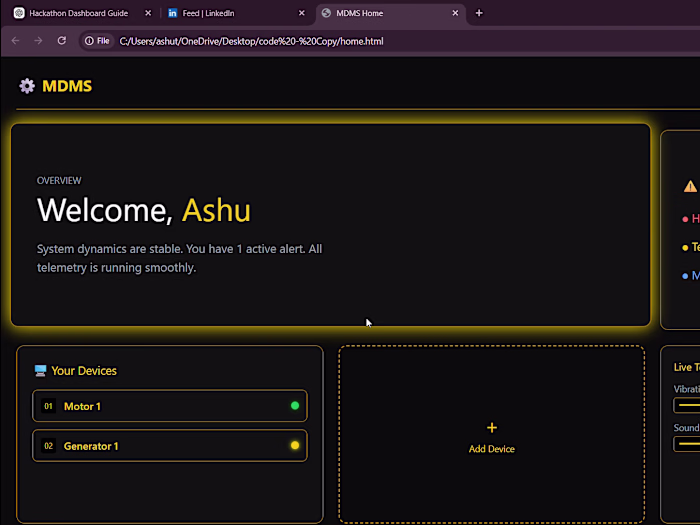Close the Feed | LinkedIn tab
This screenshot has height=525, width=700.
[x=302, y=13]
